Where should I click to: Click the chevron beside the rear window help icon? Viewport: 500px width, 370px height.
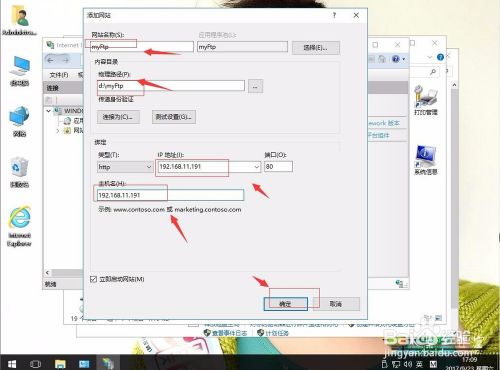click(430, 57)
